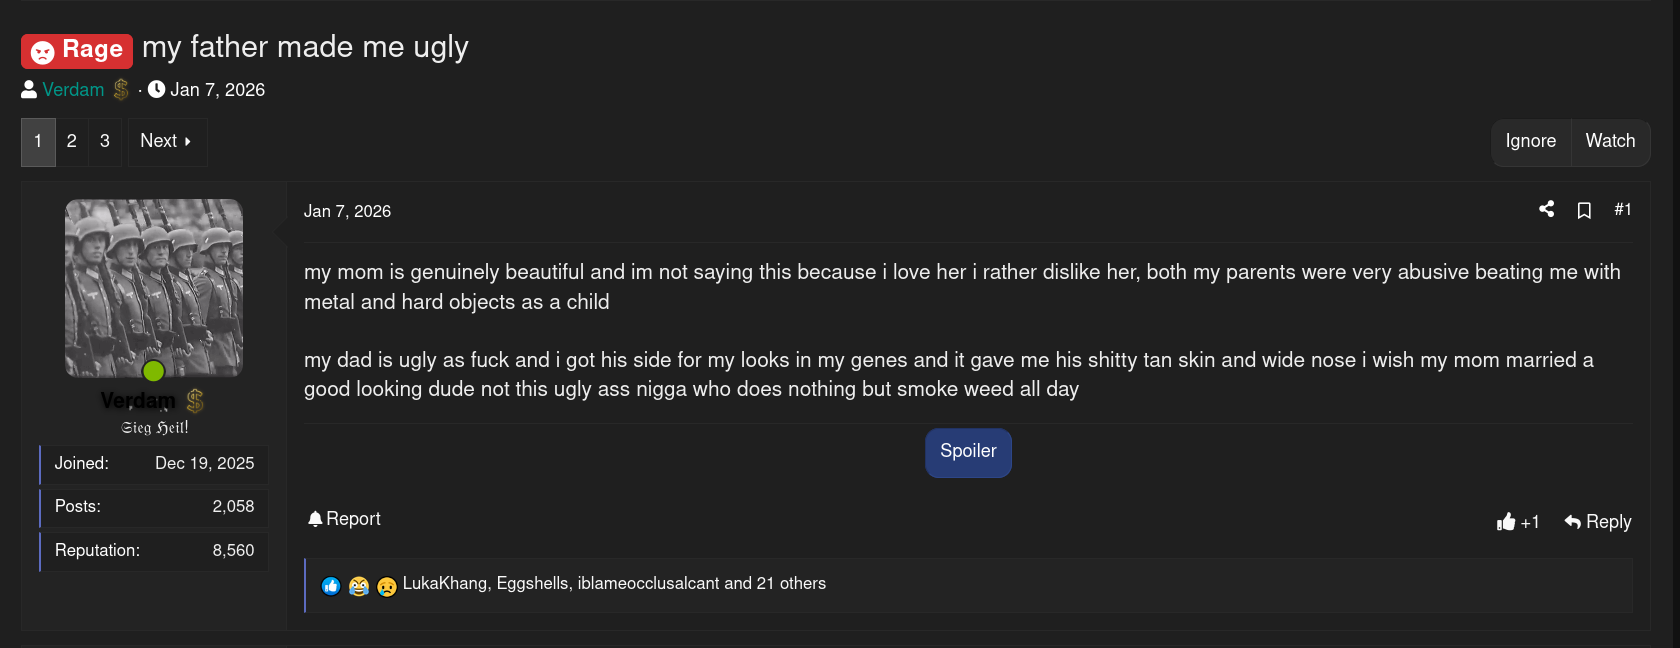Jump to page 3 of the thread

click(x=105, y=141)
